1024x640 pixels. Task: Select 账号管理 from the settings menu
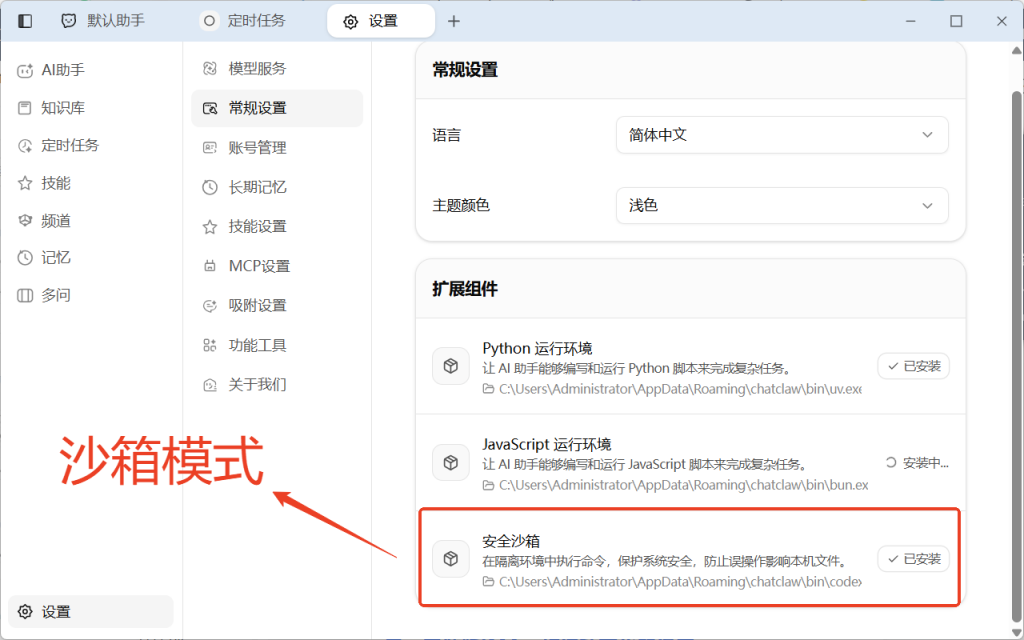point(258,147)
